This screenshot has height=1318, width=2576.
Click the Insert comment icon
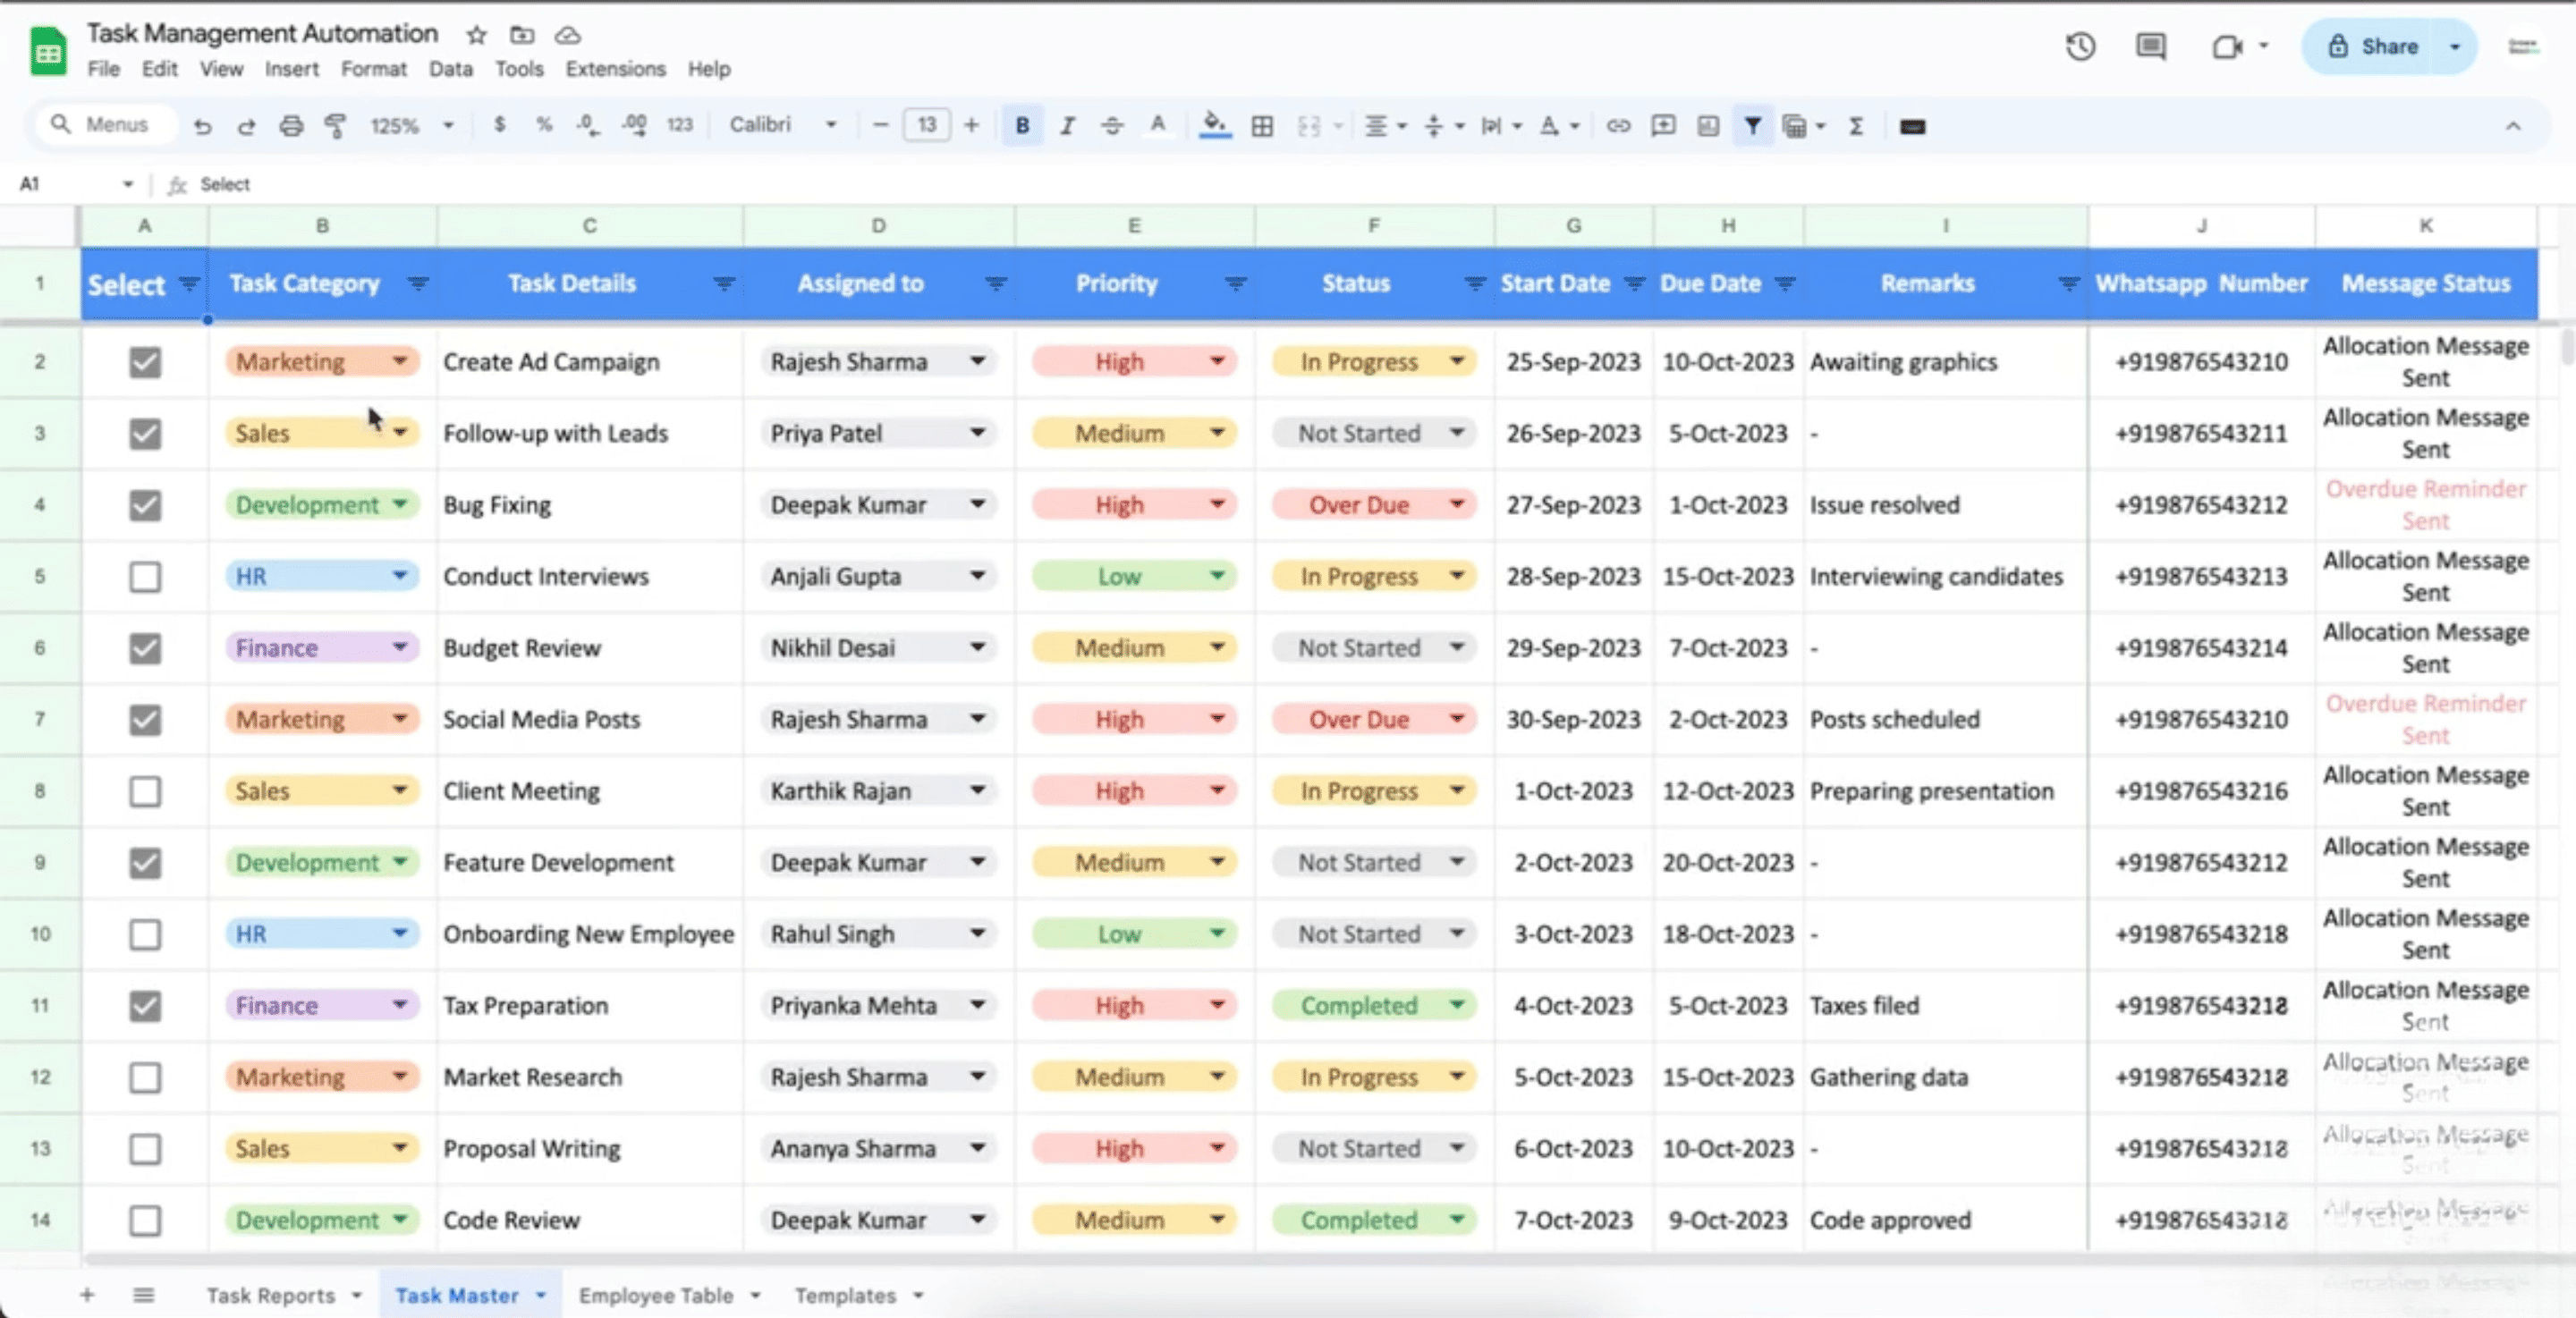[1663, 126]
